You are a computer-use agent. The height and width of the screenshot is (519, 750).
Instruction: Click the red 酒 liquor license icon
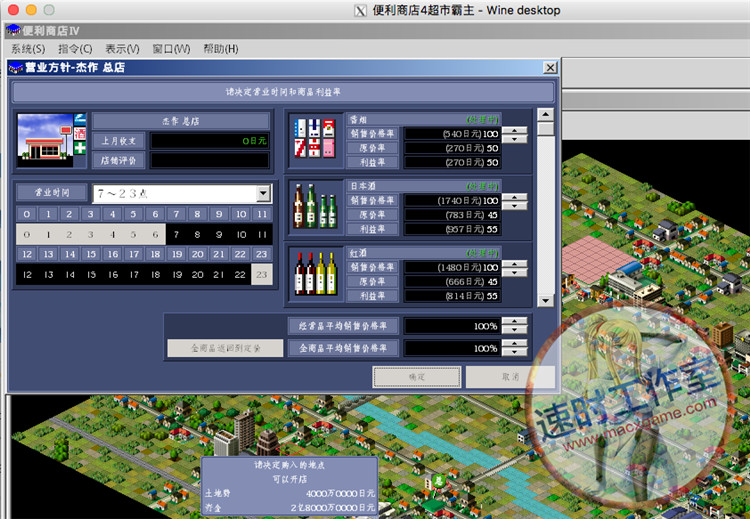(80, 133)
